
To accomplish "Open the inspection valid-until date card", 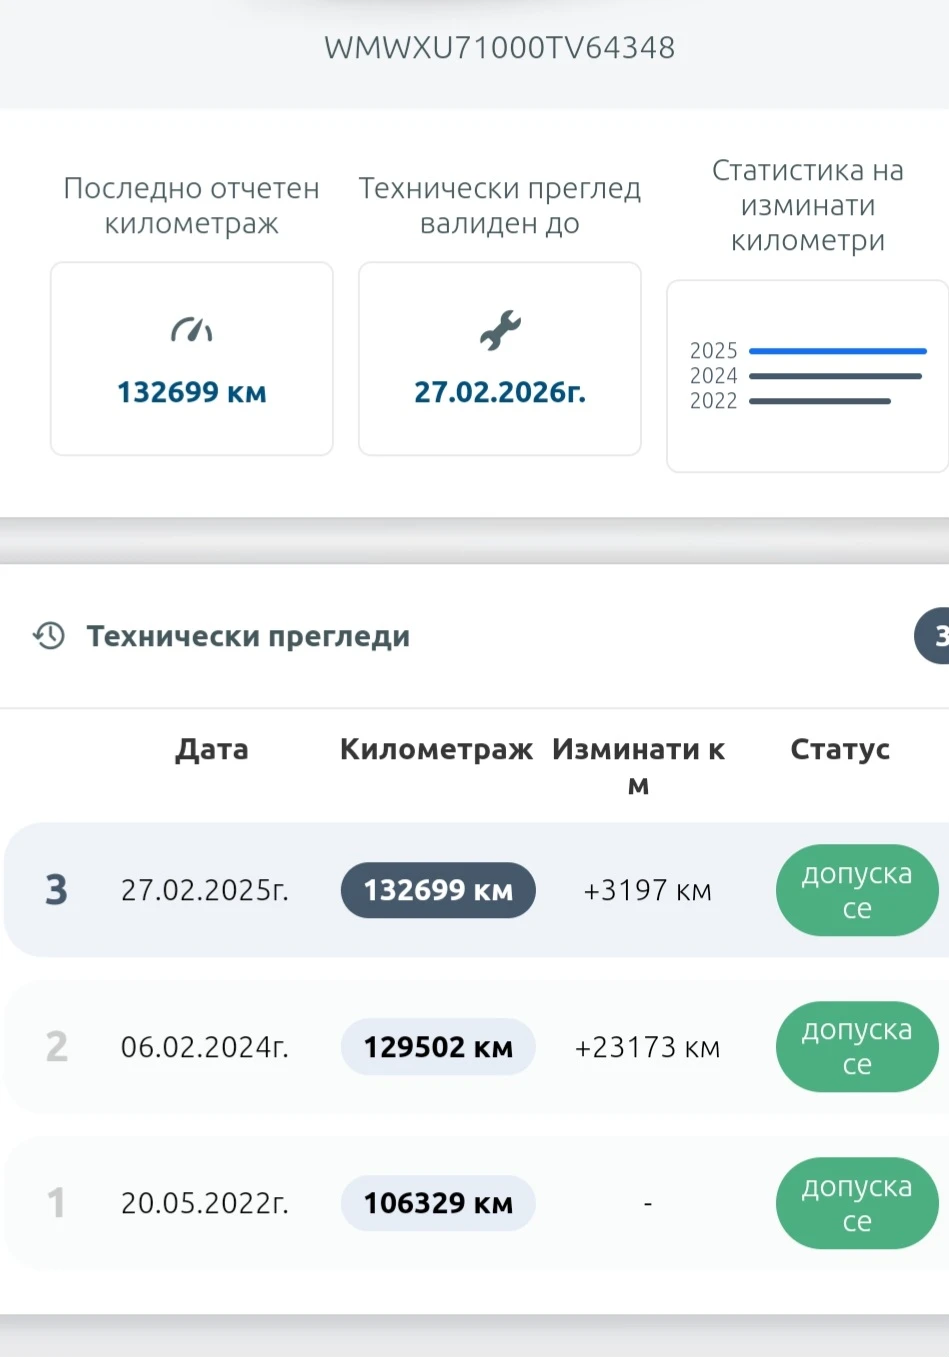I will 499,359.
